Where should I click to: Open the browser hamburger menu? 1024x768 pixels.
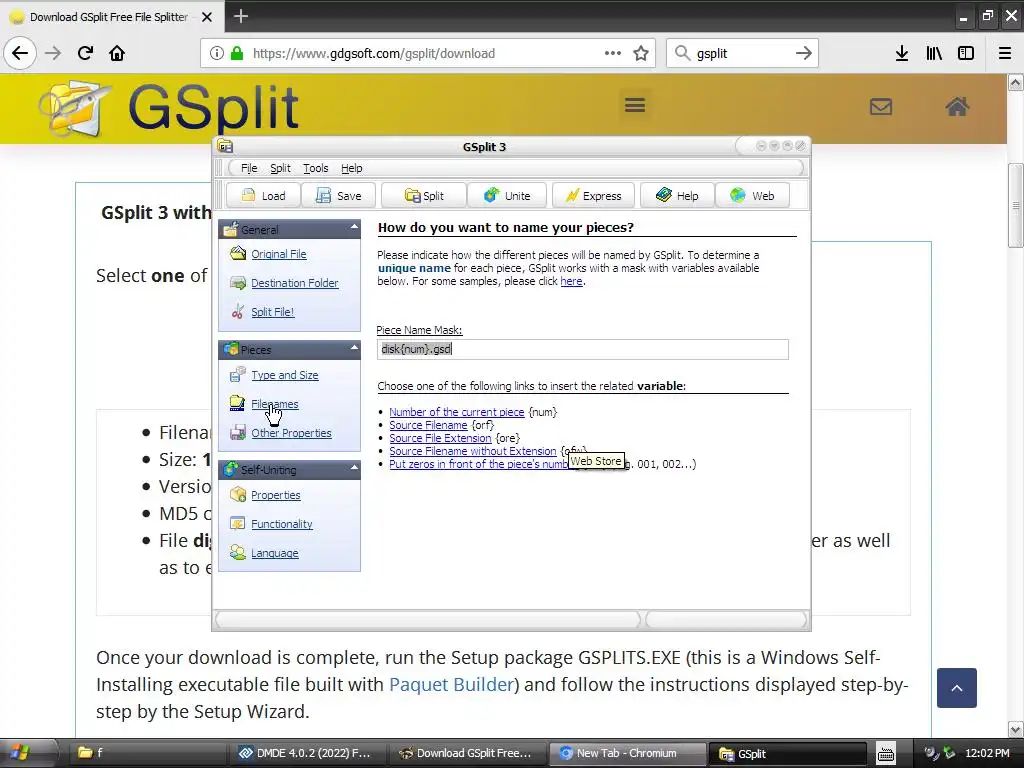(1005, 54)
